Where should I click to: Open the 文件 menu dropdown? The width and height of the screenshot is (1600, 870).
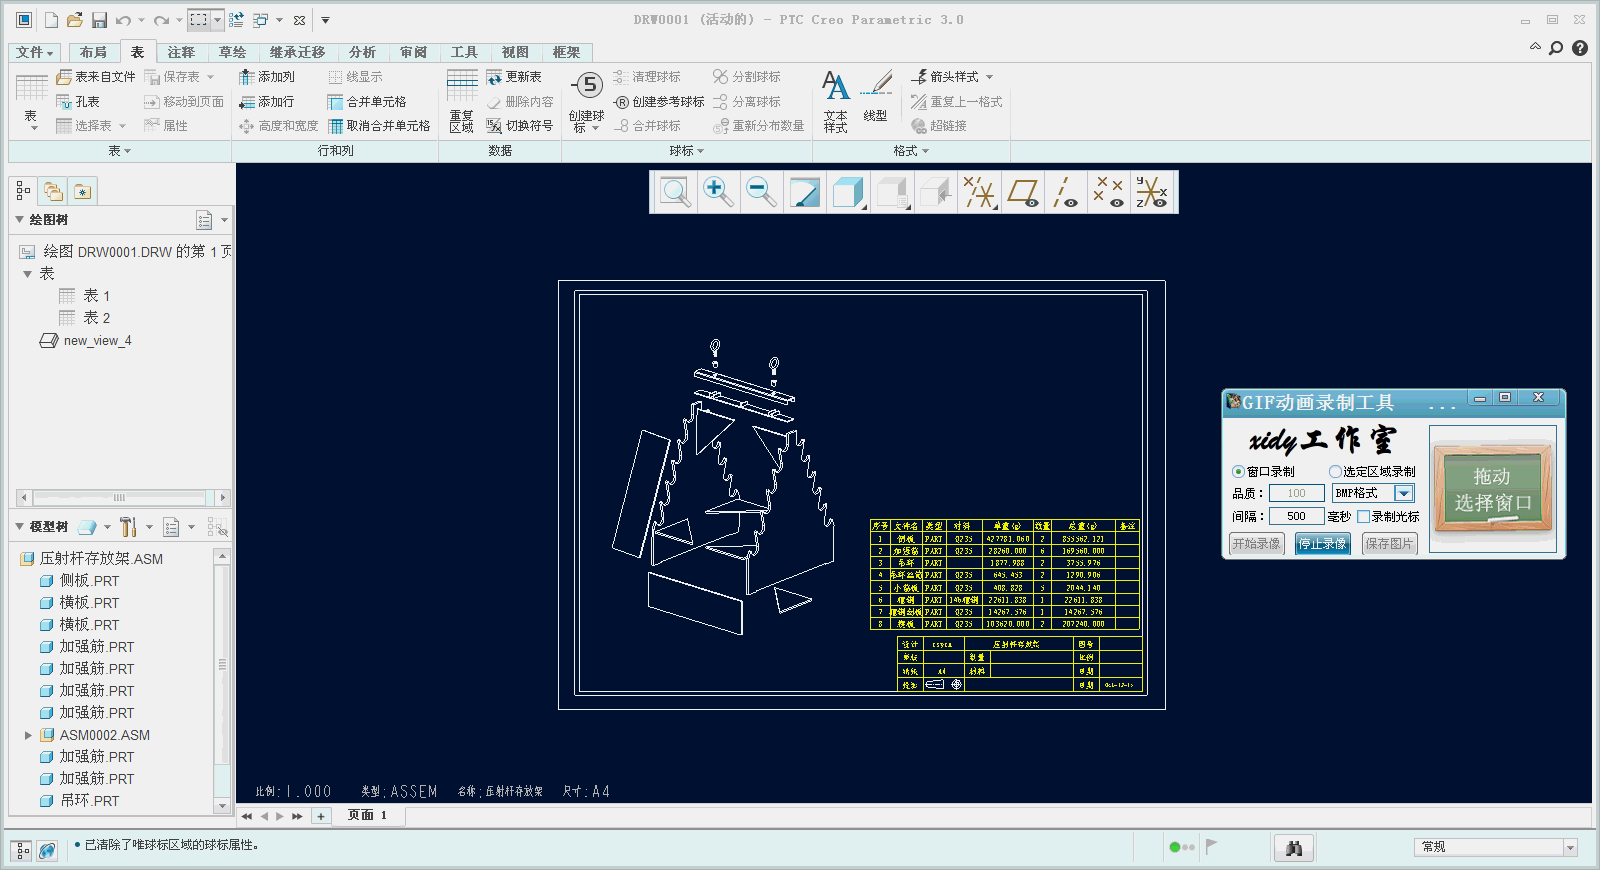click(x=35, y=52)
